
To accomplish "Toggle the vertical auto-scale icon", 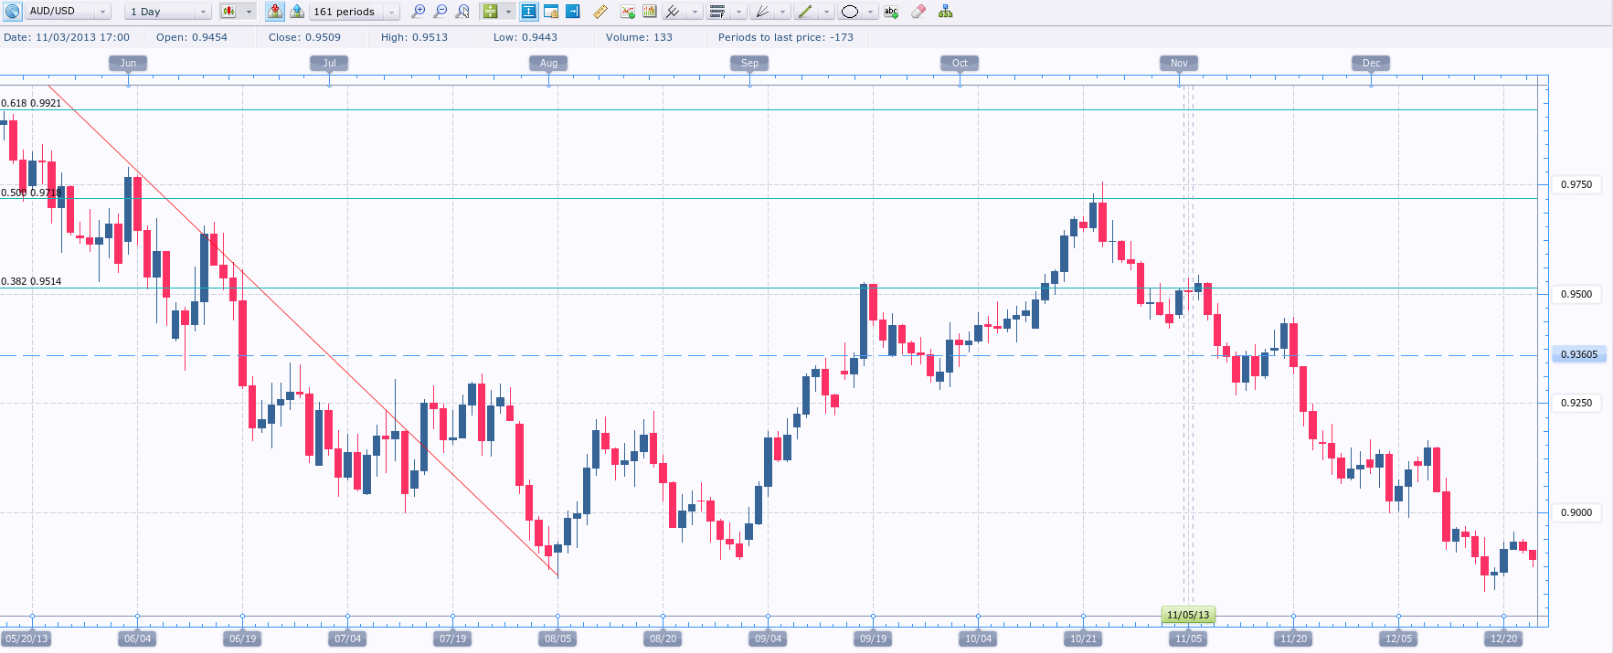I will pos(529,11).
